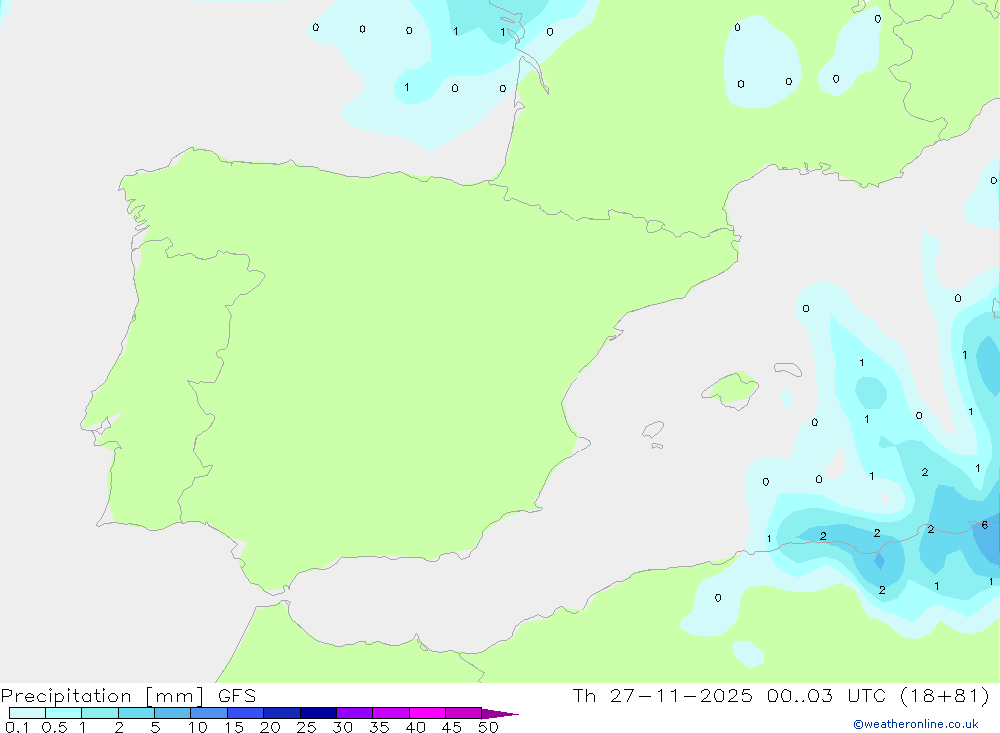Click the Menorca island outline on the map
The image size is (1000, 733).
pyautogui.click(x=788, y=369)
